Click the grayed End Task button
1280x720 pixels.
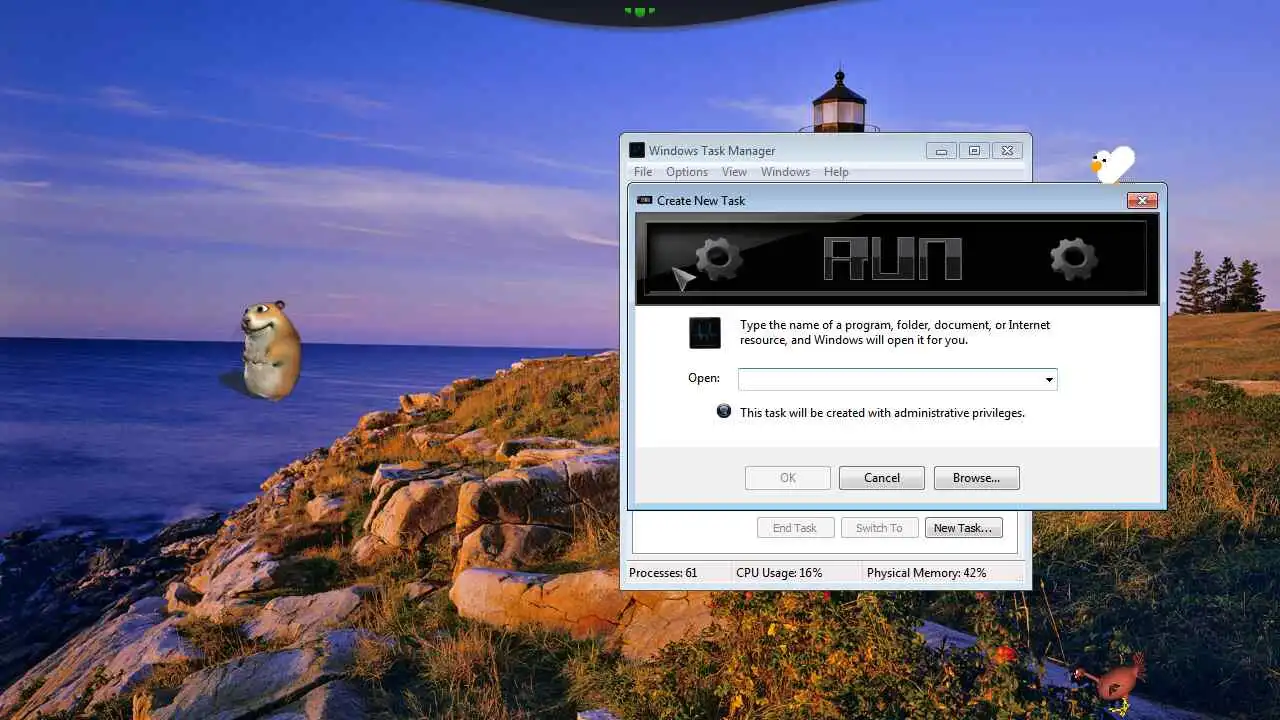[795, 528]
